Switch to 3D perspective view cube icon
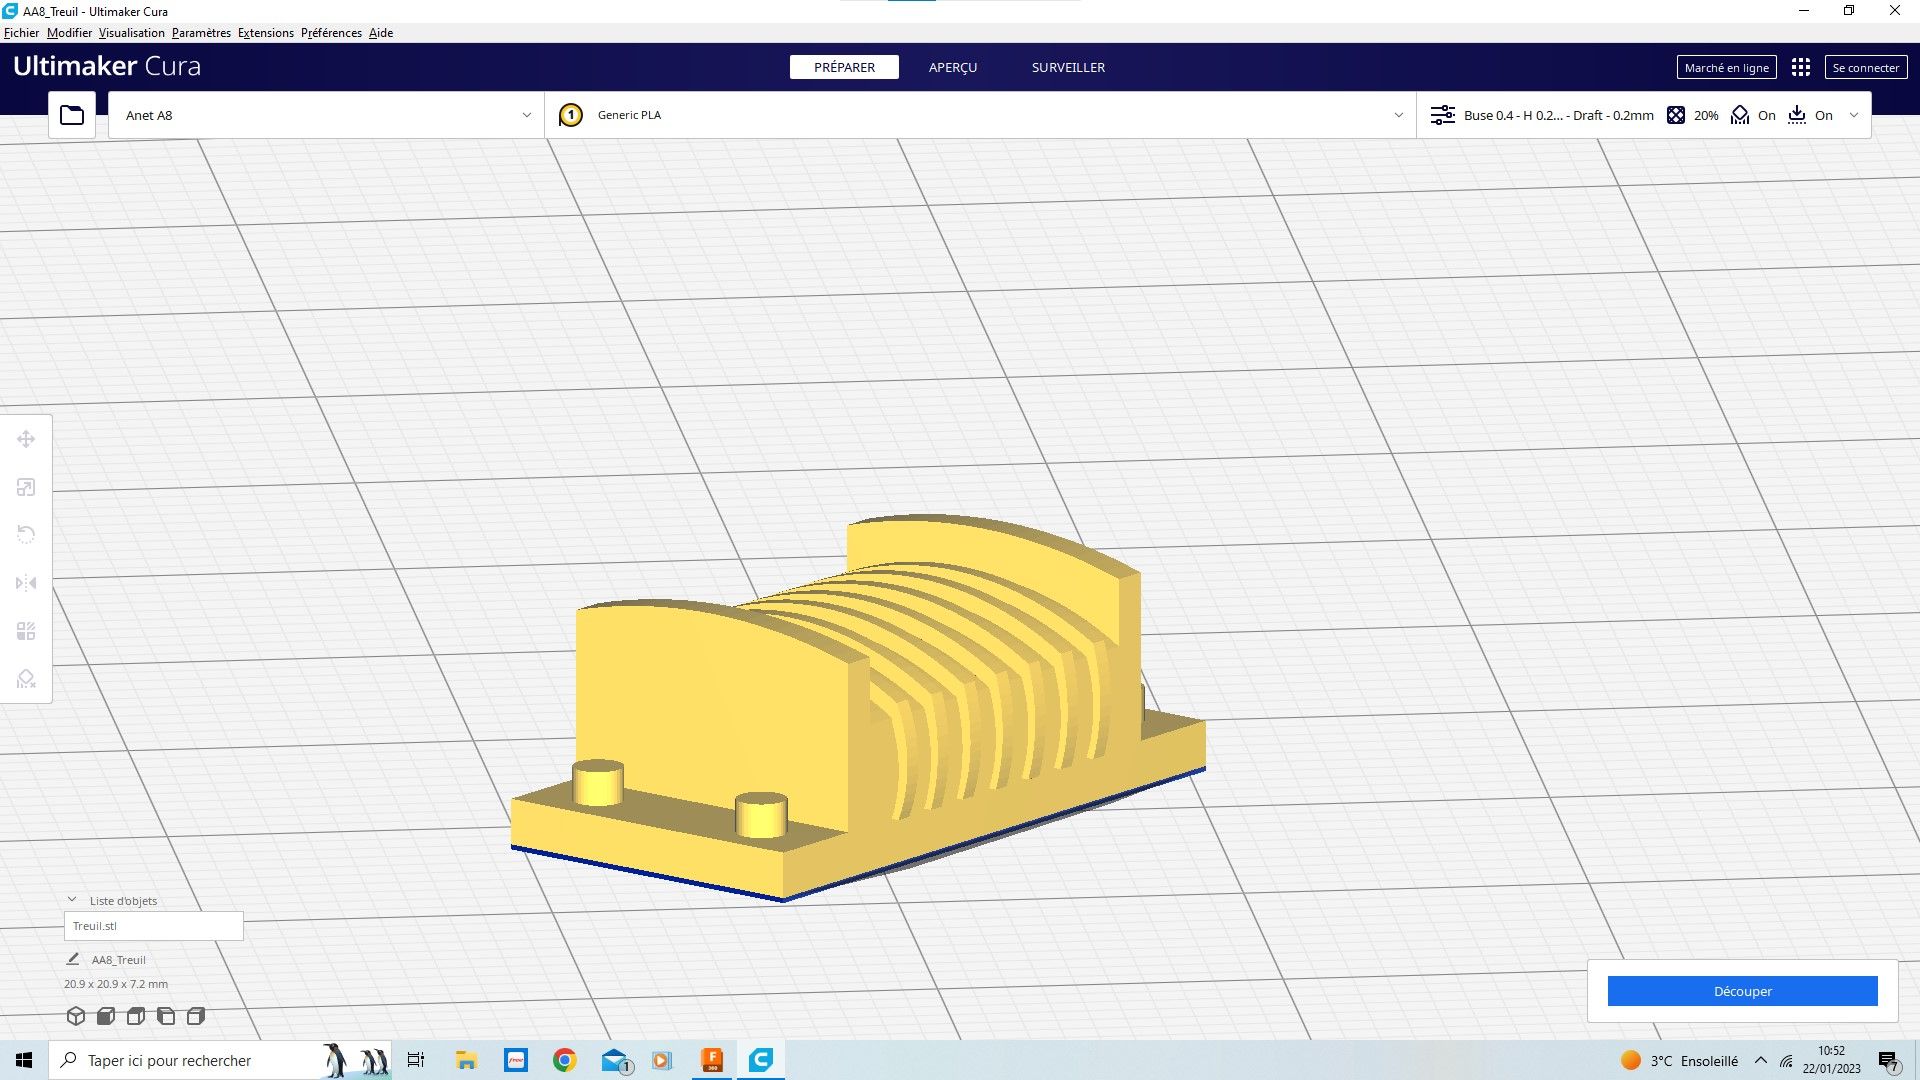 click(76, 1016)
